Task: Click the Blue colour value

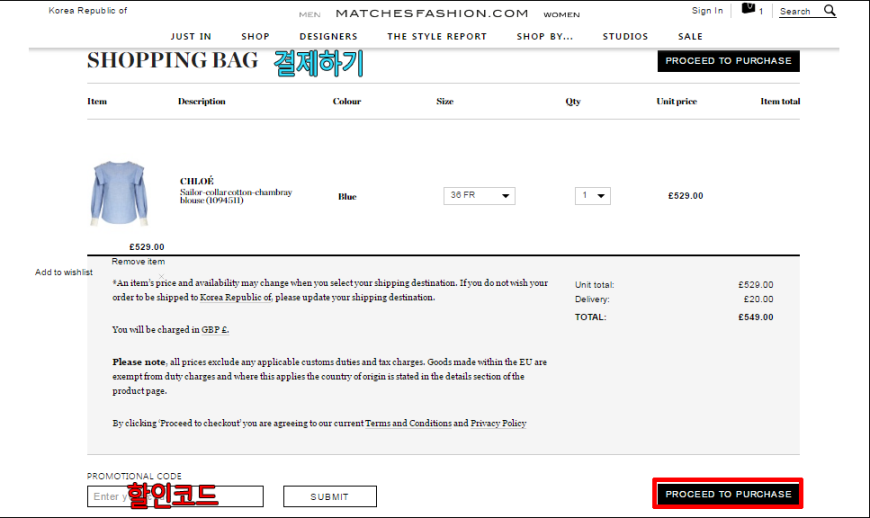Action: [347, 197]
